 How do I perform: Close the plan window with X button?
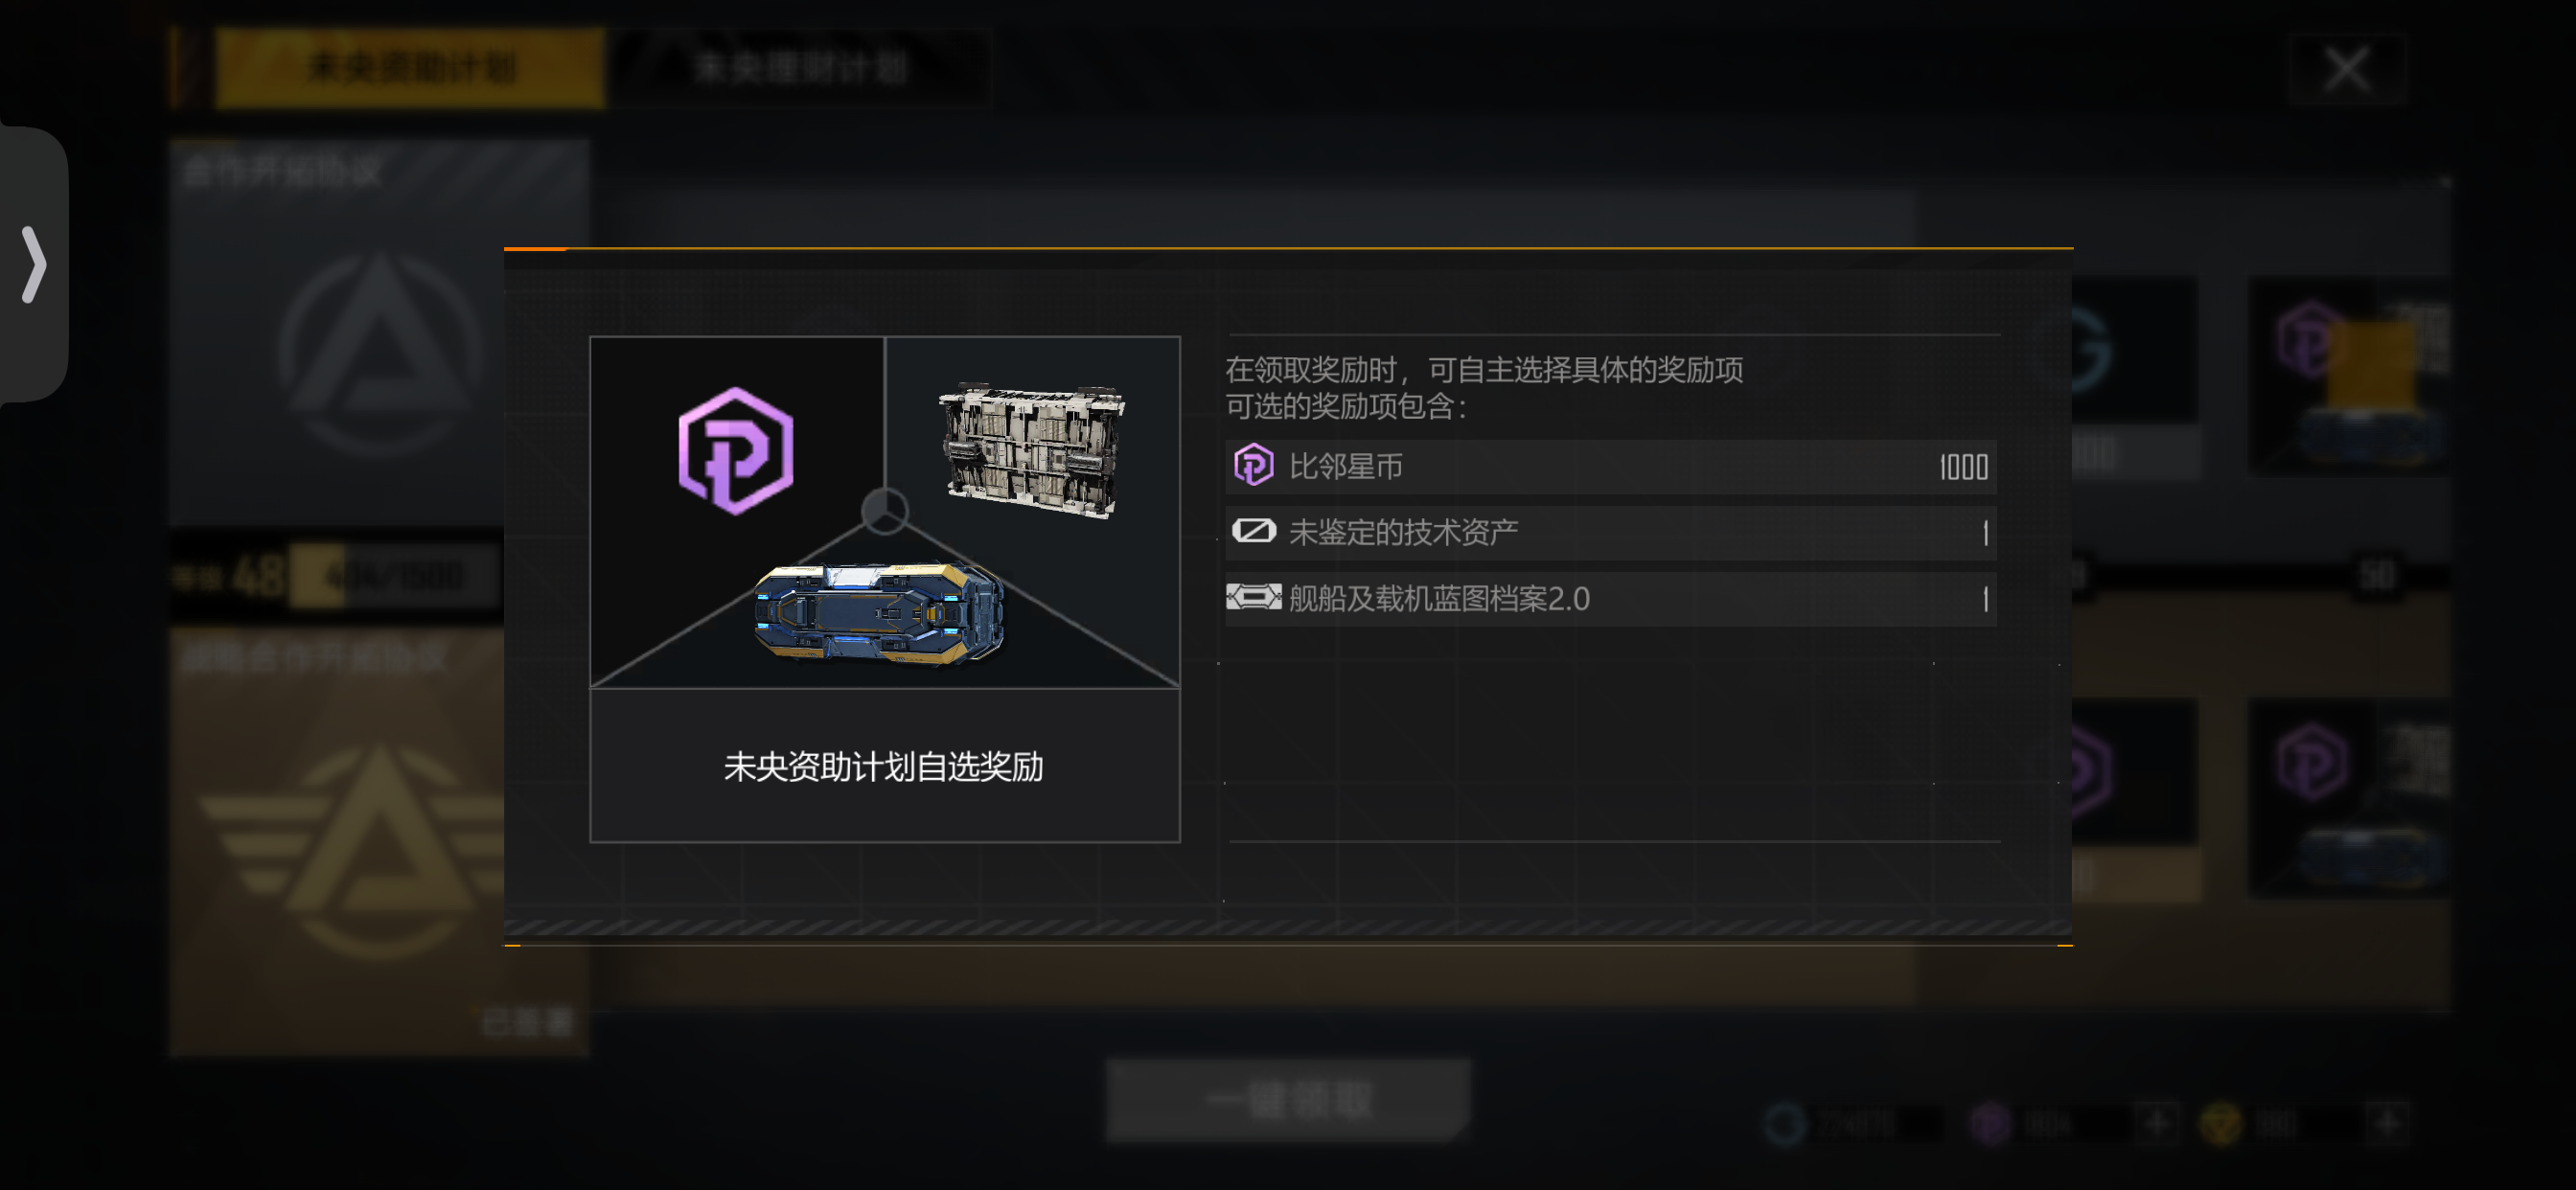[x=2346, y=69]
